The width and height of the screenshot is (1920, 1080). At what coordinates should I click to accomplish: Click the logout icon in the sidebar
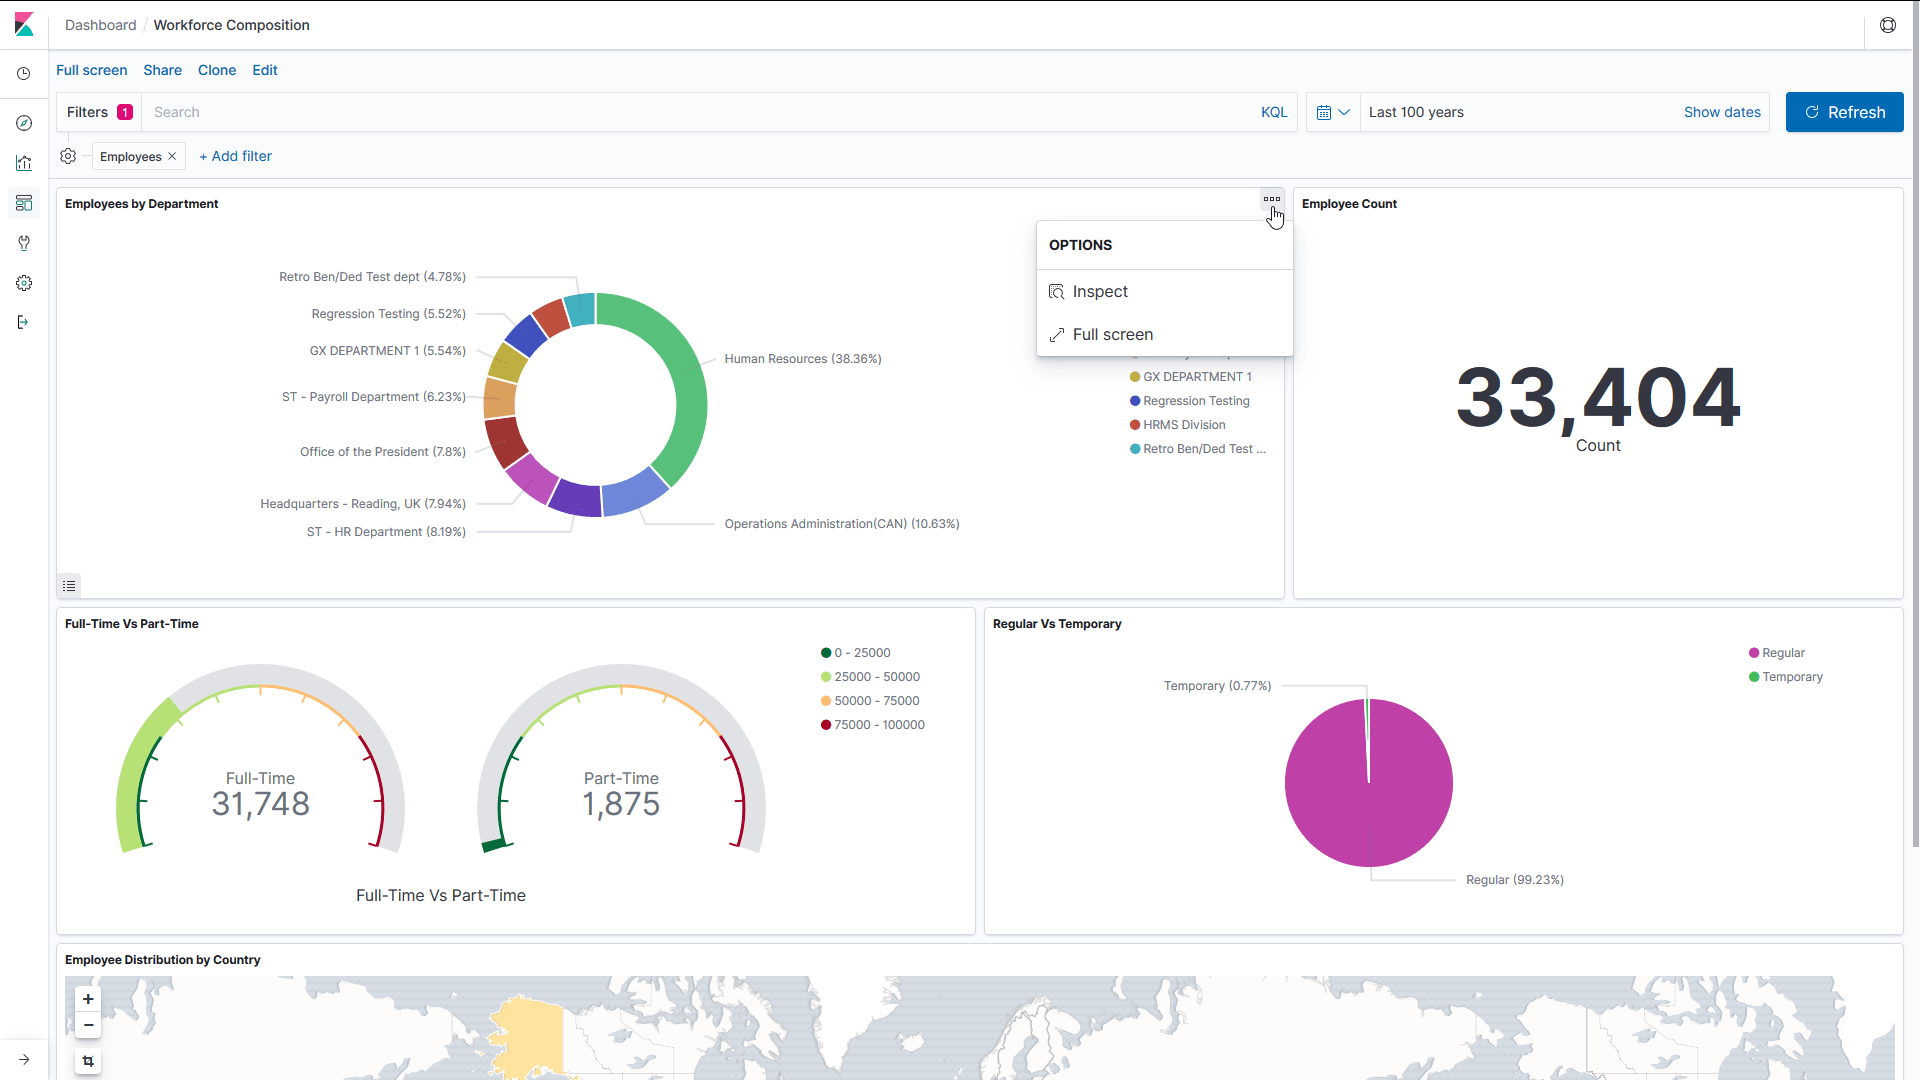pos(23,322)
